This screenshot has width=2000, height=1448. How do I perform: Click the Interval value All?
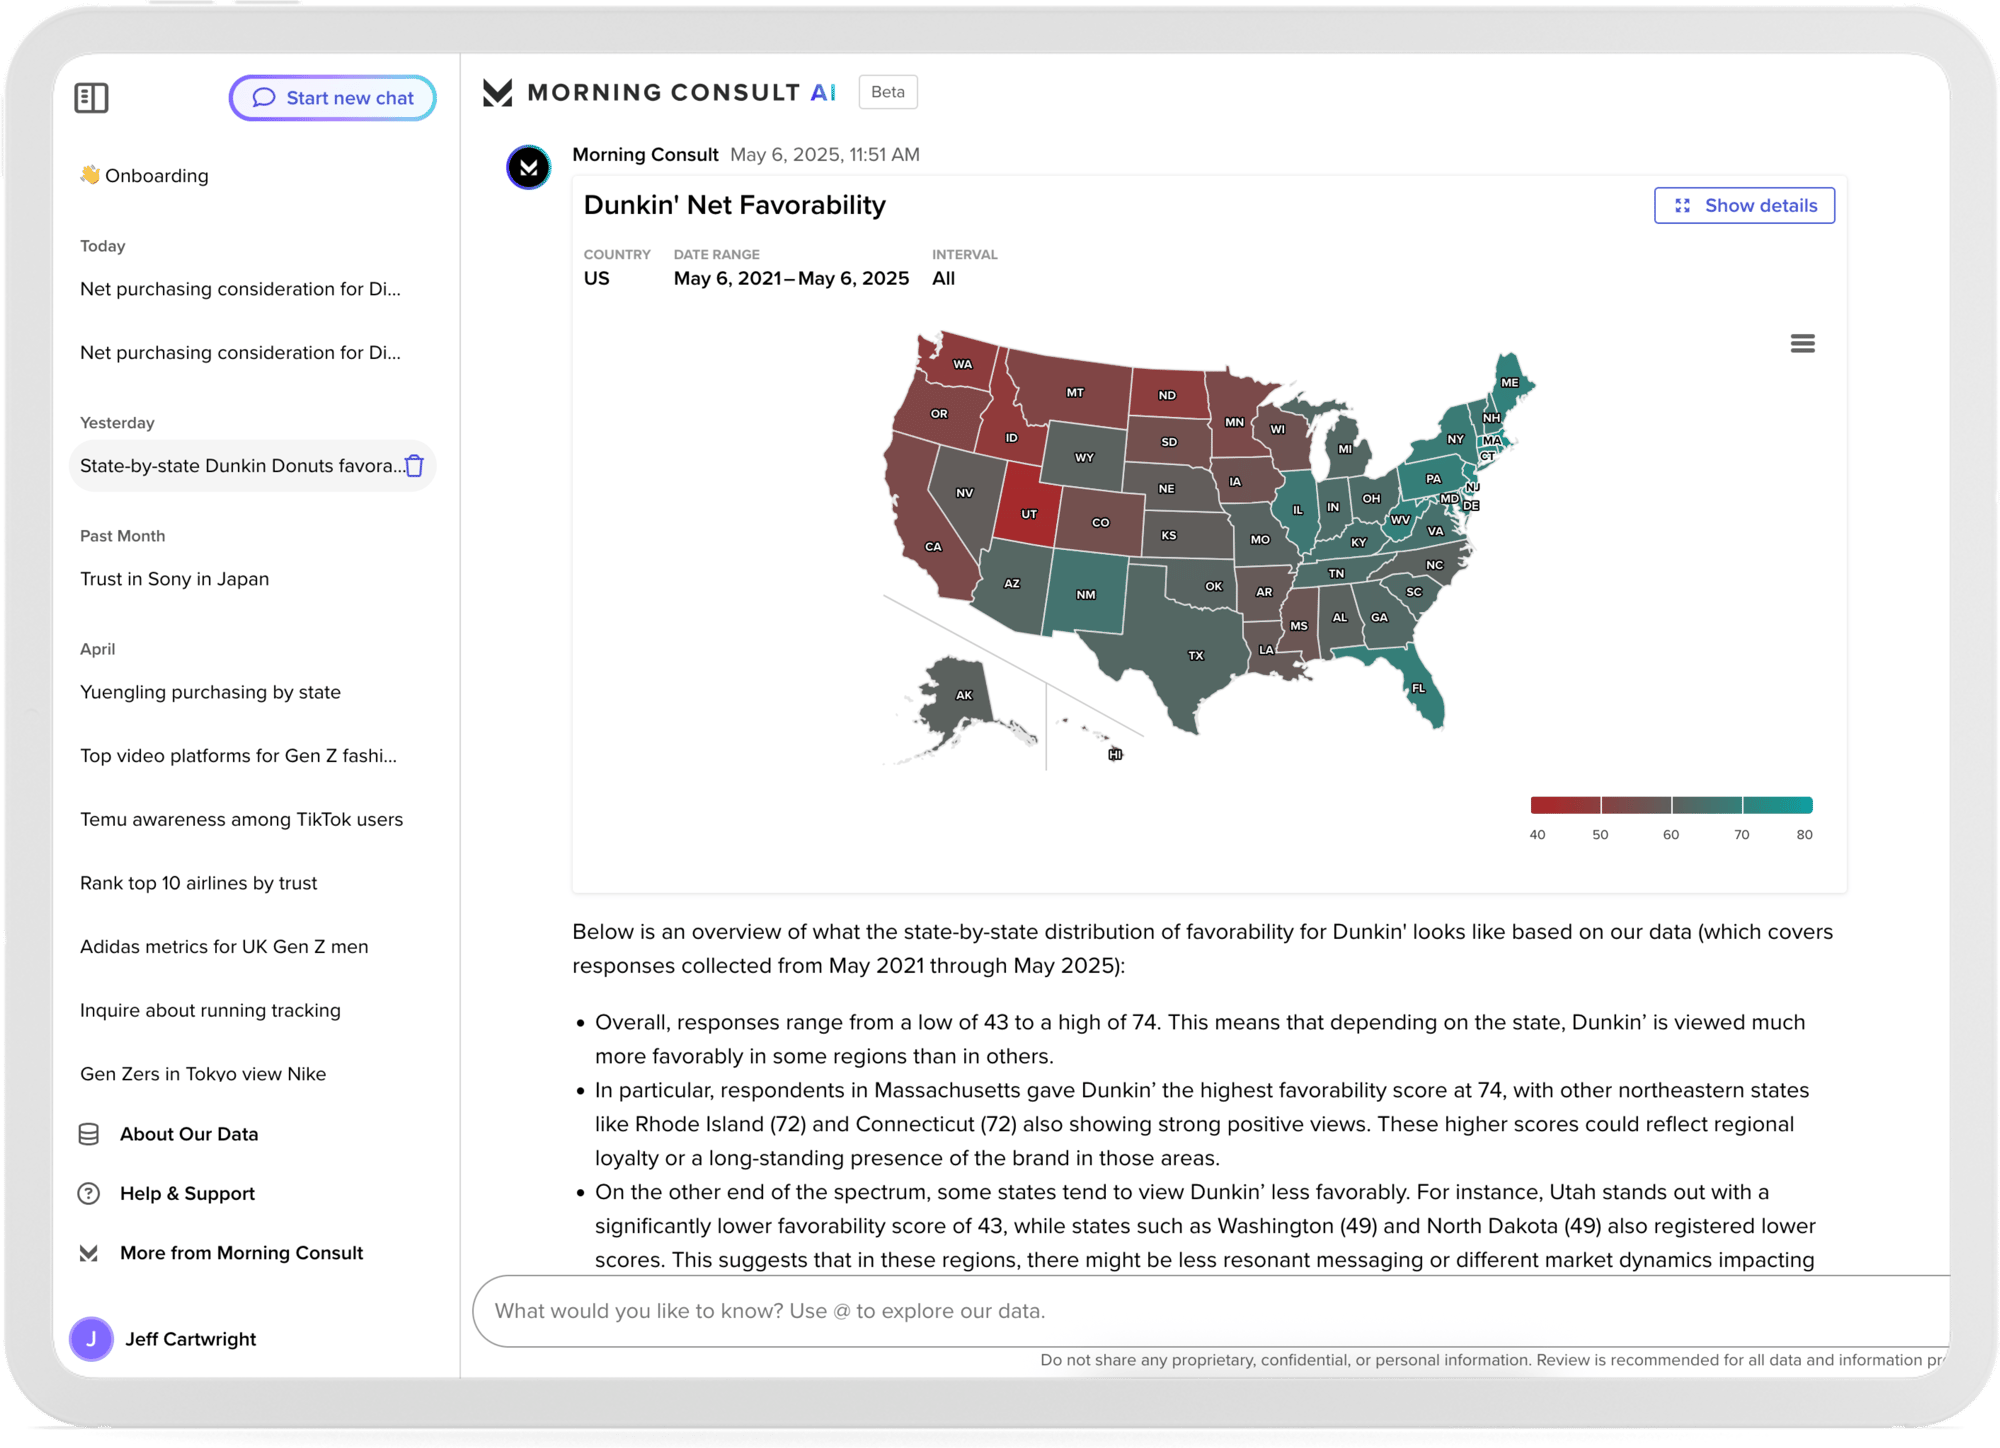(943, 279)
